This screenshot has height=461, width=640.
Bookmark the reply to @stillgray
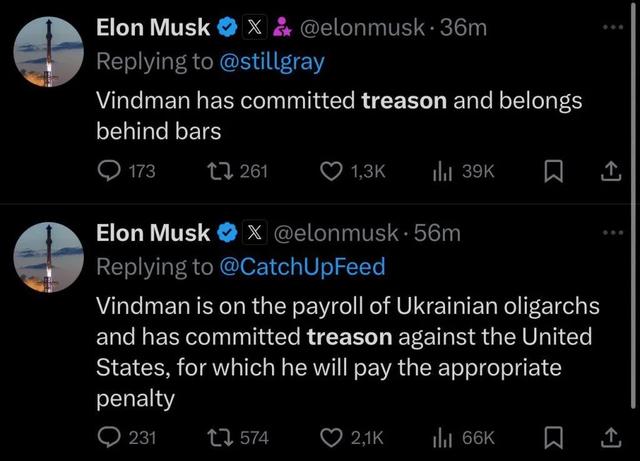coord(554,171)
